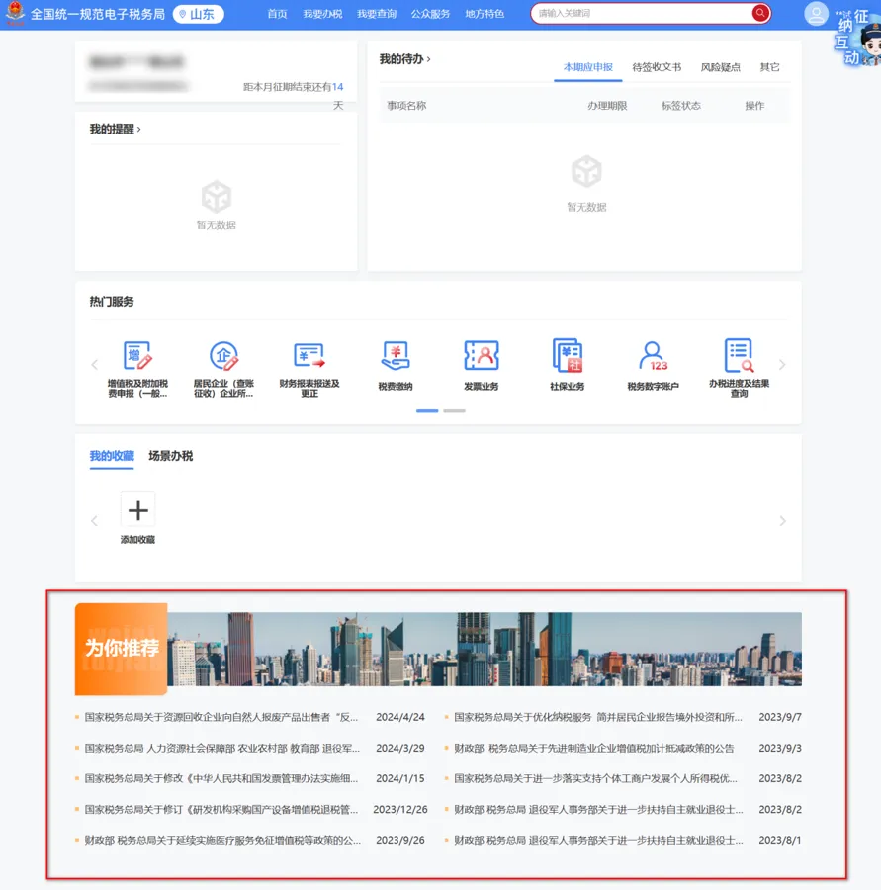This screenshot has height=892, width=882.
Task: Click the 操作 column header
Action: [755, 106]
